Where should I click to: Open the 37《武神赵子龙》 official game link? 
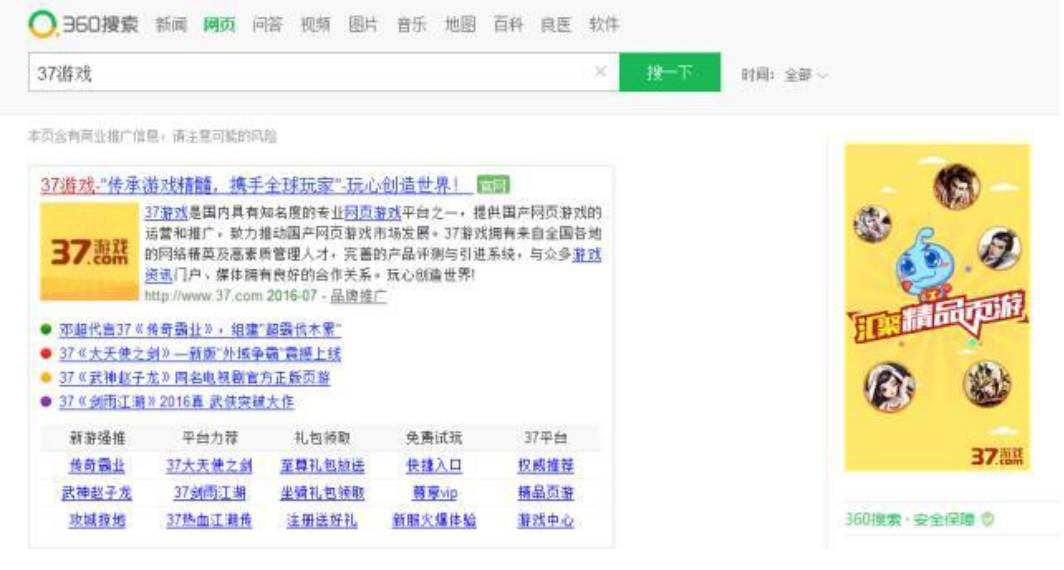(194, 377)
